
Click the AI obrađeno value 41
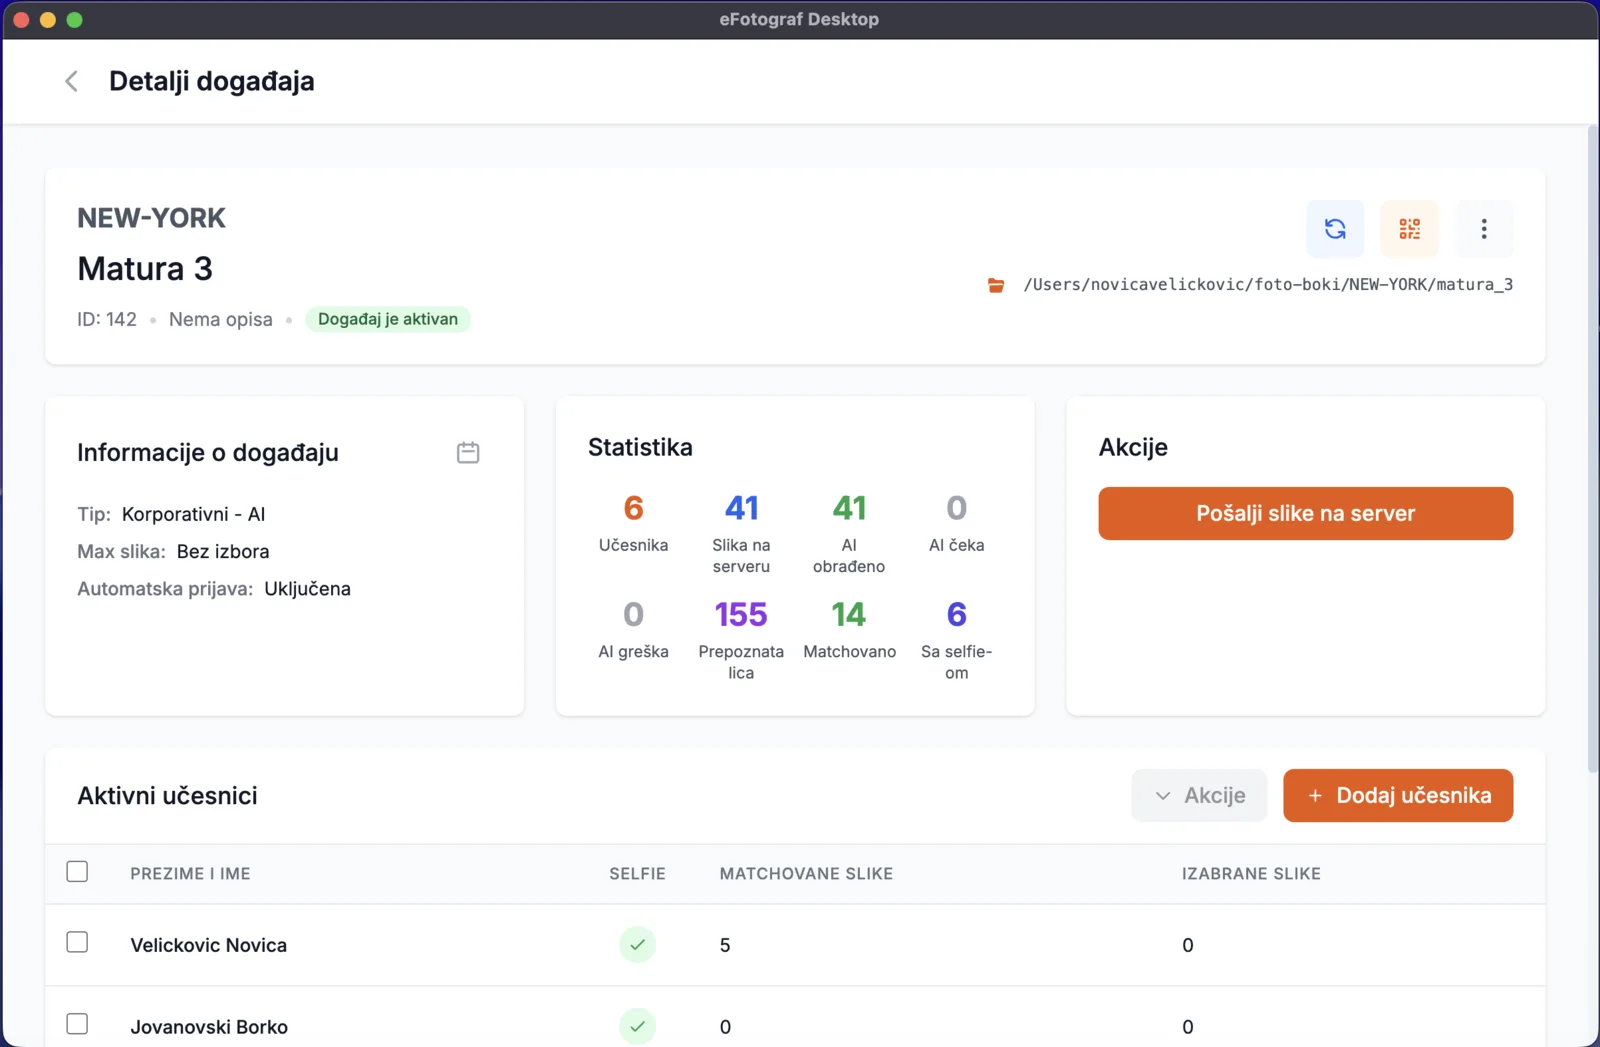point(849,508)
